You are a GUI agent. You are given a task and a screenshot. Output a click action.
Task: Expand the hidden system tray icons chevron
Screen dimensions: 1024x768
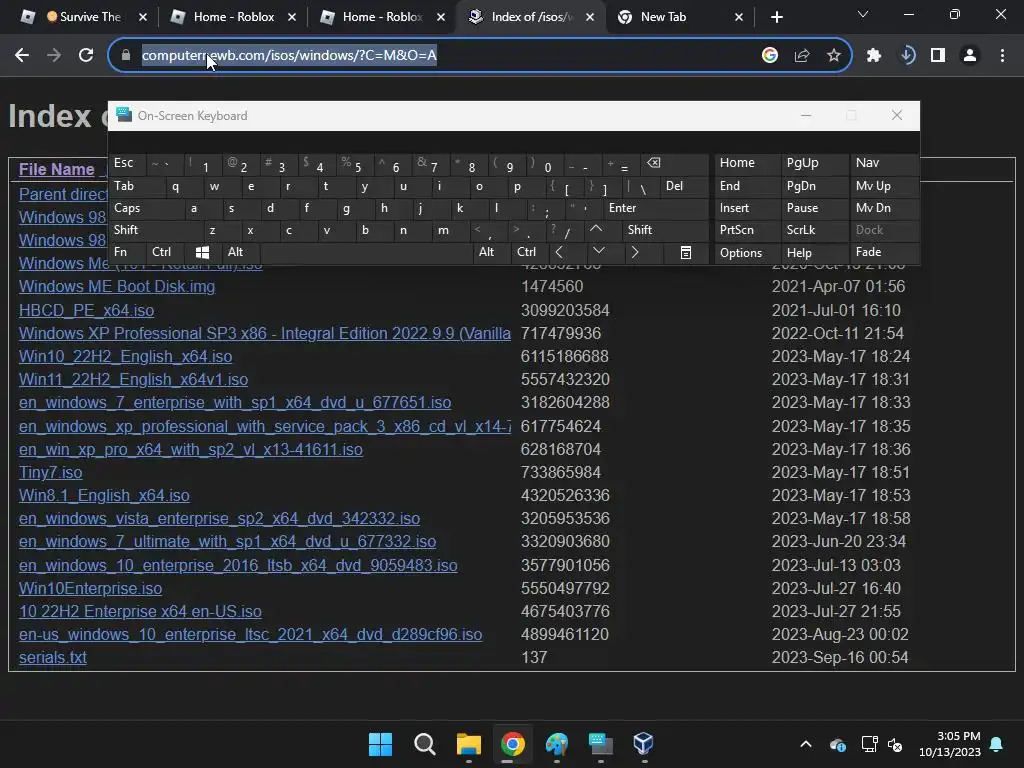coord(806,744)
